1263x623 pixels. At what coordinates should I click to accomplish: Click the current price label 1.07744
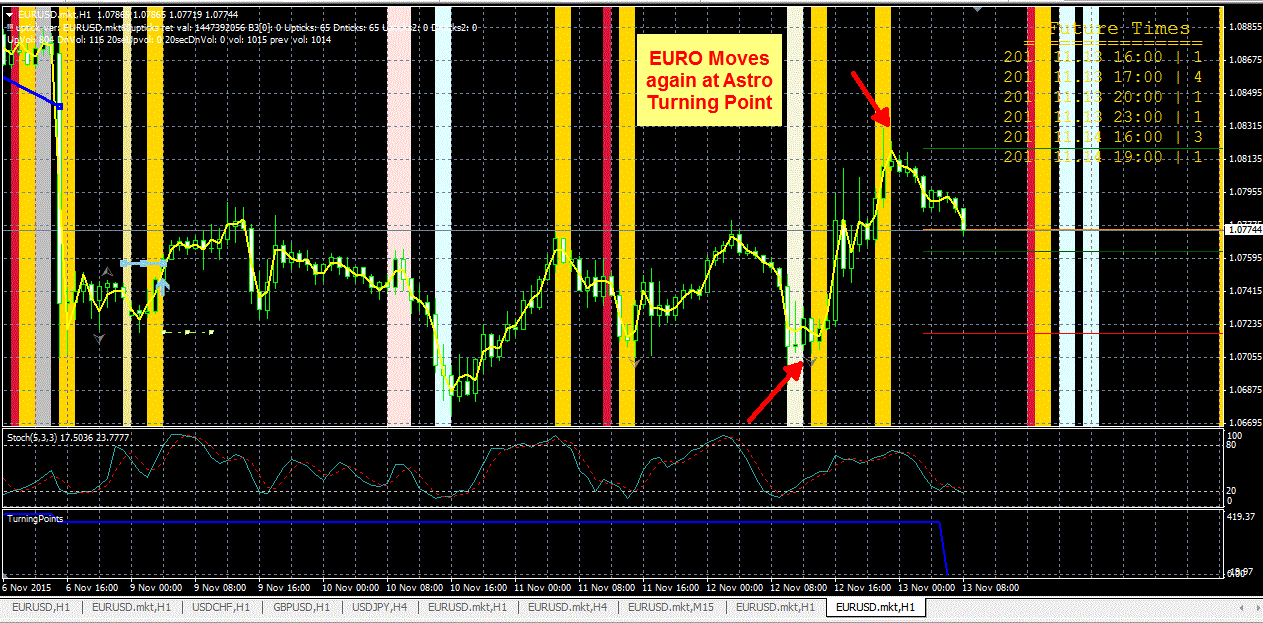point(1242,230)
